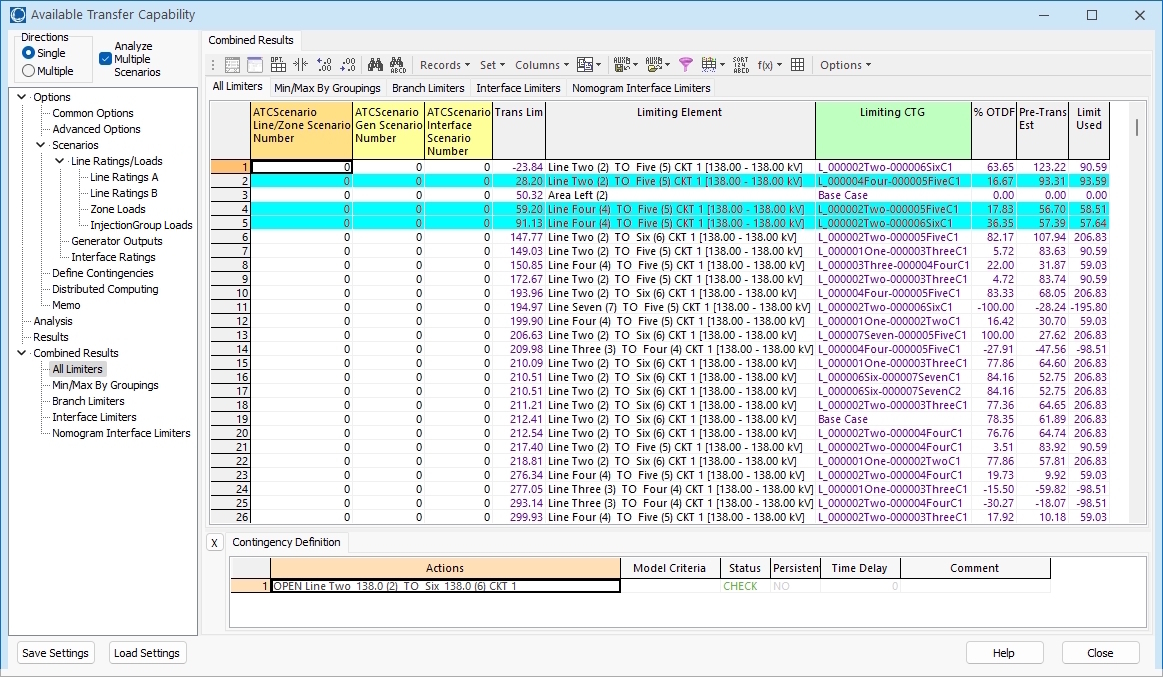Open the Records dropdown menu
Image resolution: width=1163 pixels, height=677 pixels.
444,65
